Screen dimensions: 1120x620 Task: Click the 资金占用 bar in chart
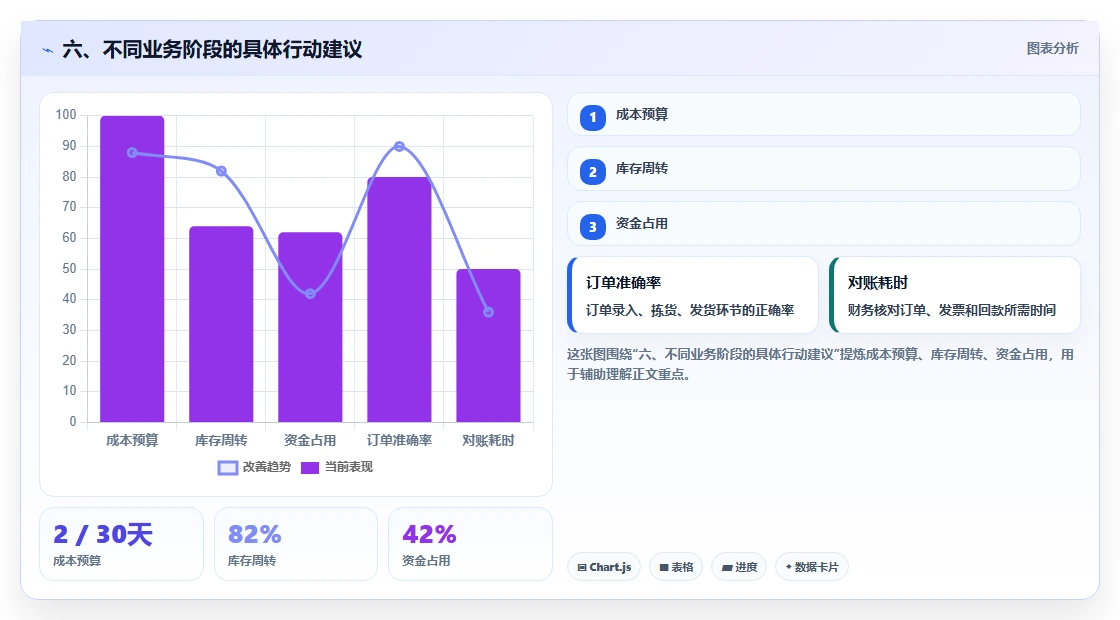[x=310, y=327]
